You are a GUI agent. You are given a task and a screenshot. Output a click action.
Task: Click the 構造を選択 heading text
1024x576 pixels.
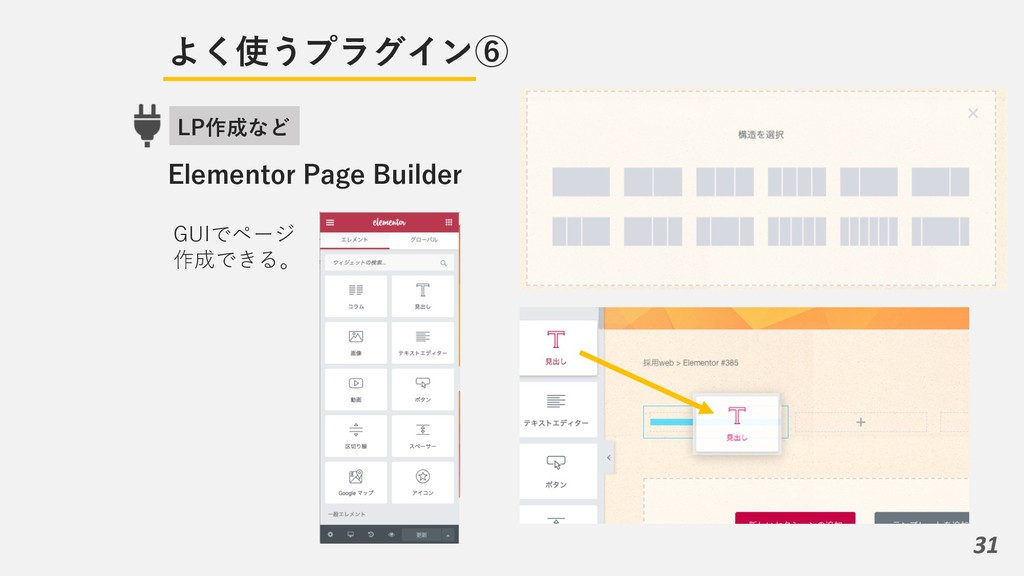761,135
